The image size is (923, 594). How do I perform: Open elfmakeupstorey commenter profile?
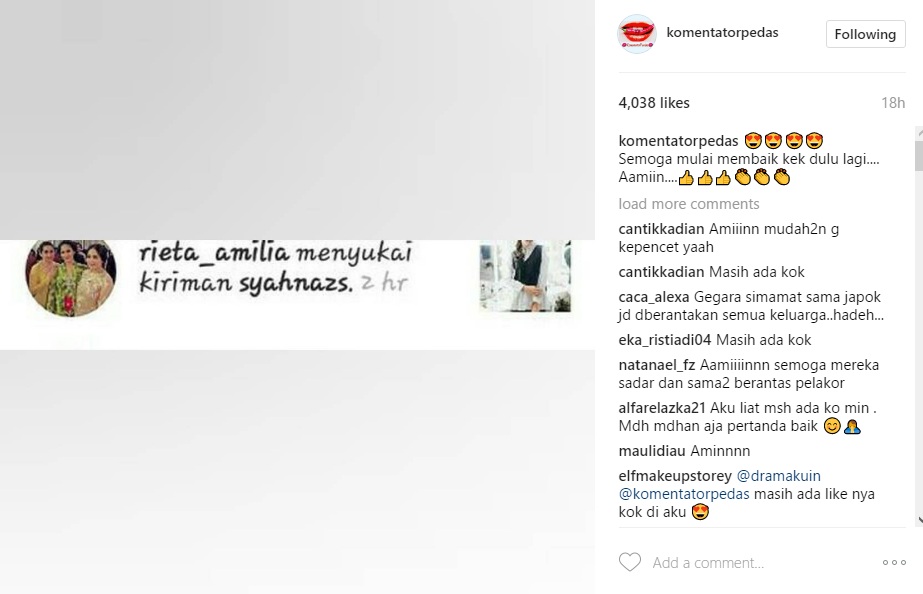(x=675, y=476)
